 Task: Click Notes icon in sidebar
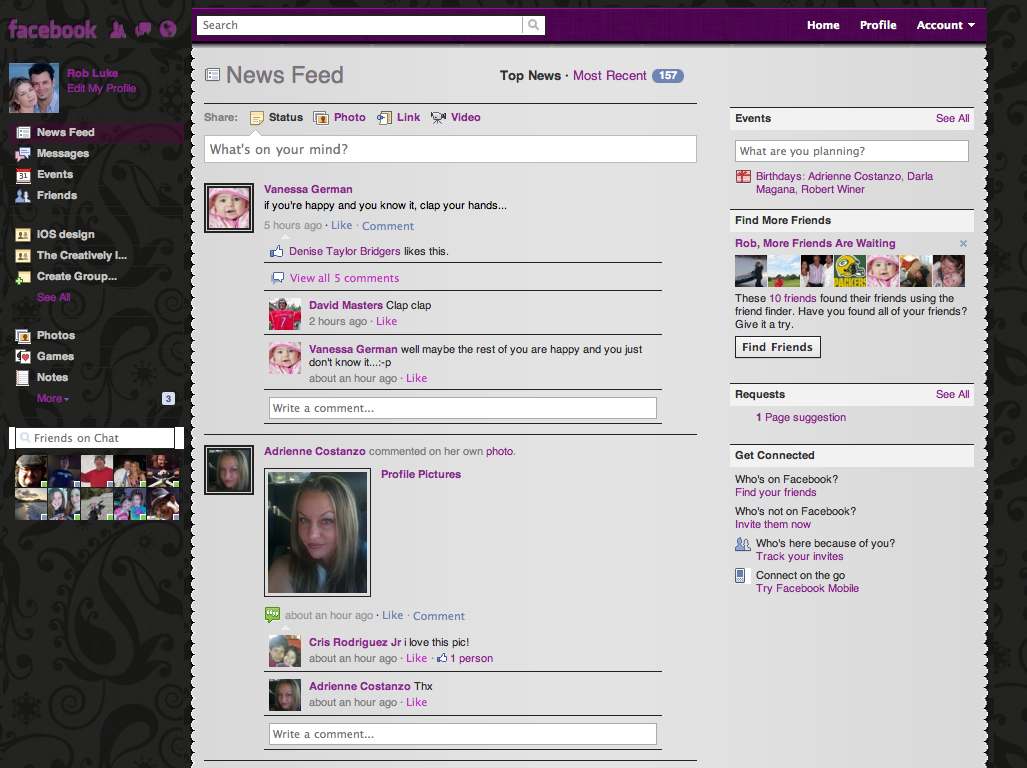click(23, 378)
